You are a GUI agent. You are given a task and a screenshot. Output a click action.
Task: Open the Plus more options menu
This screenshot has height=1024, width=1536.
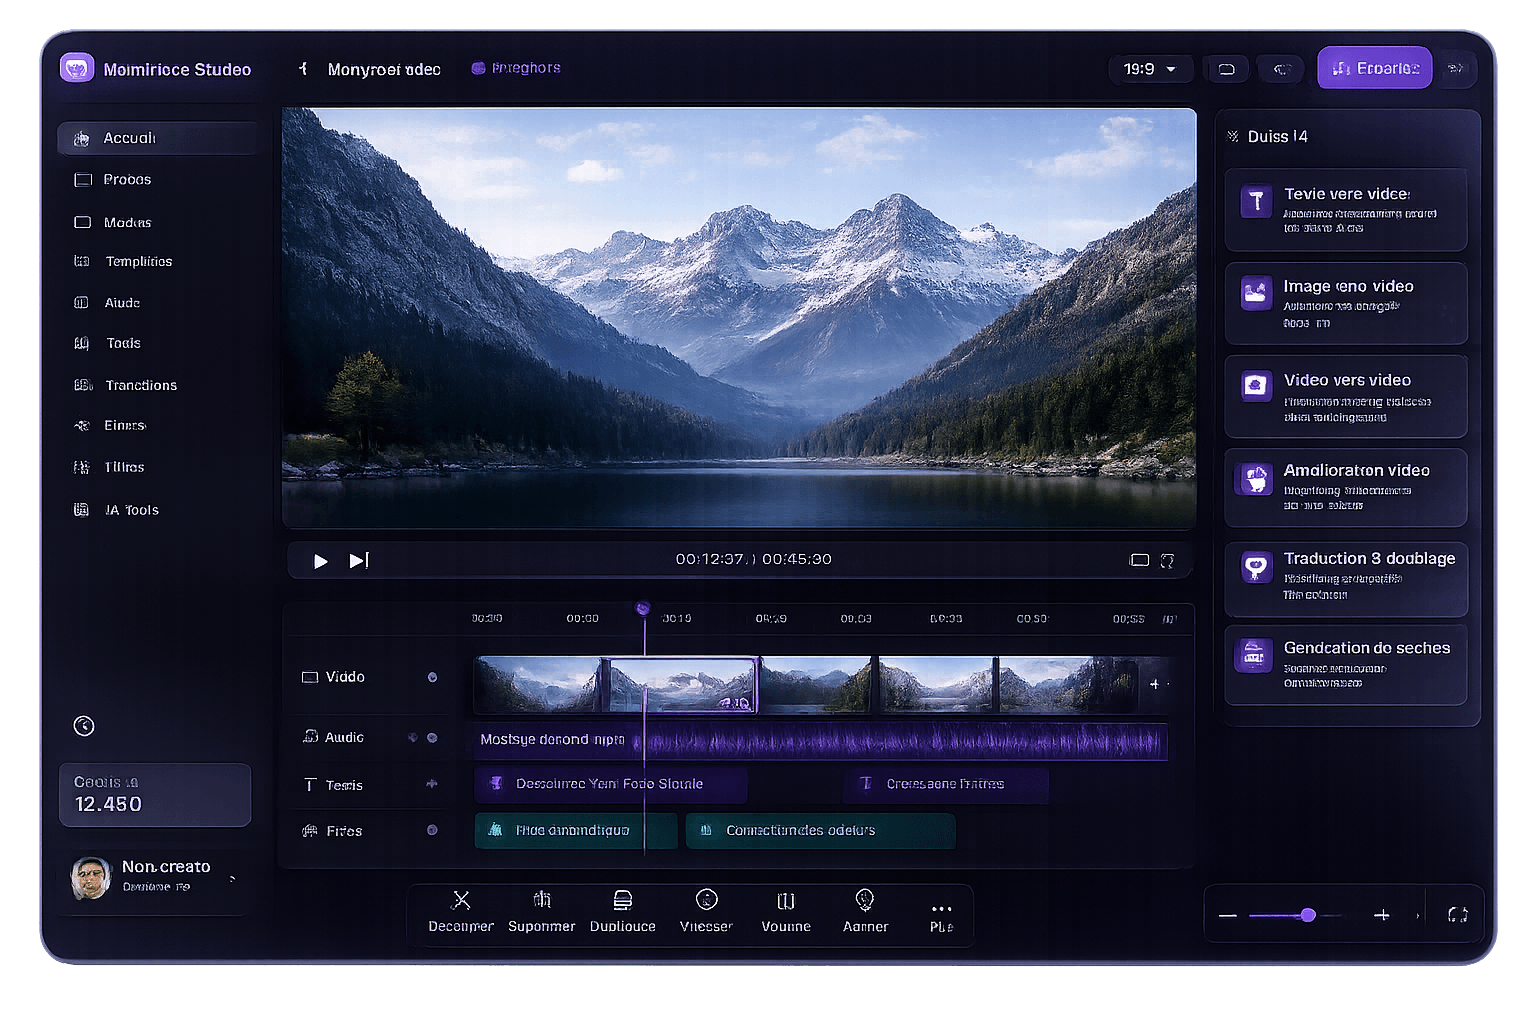[941, 916]
